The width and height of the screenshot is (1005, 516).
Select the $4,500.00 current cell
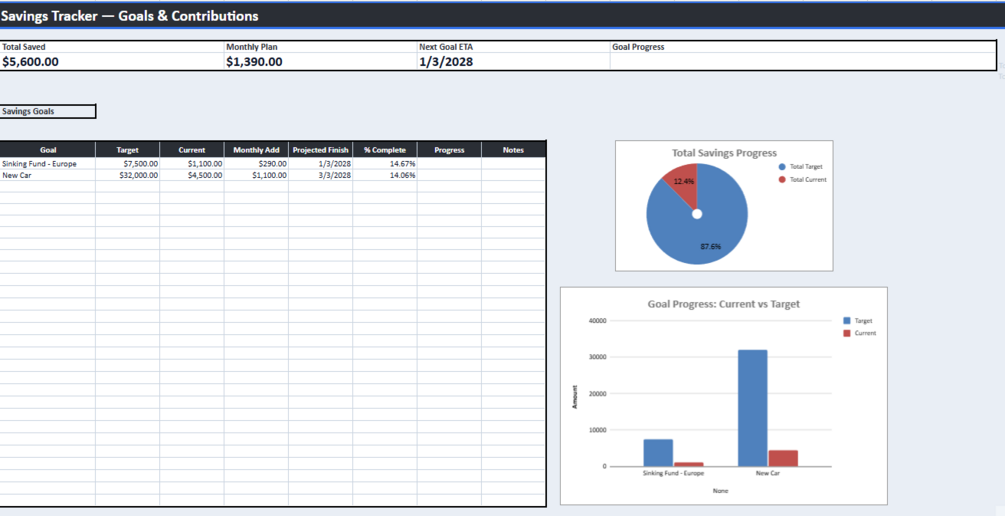click(192, 175)
